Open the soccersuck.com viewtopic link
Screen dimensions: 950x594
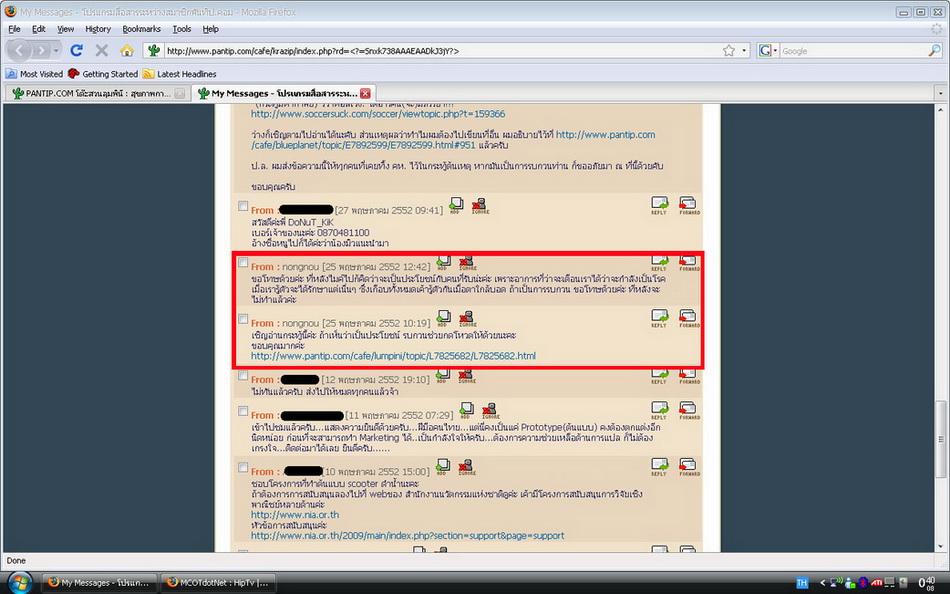[x=377, y=114]
